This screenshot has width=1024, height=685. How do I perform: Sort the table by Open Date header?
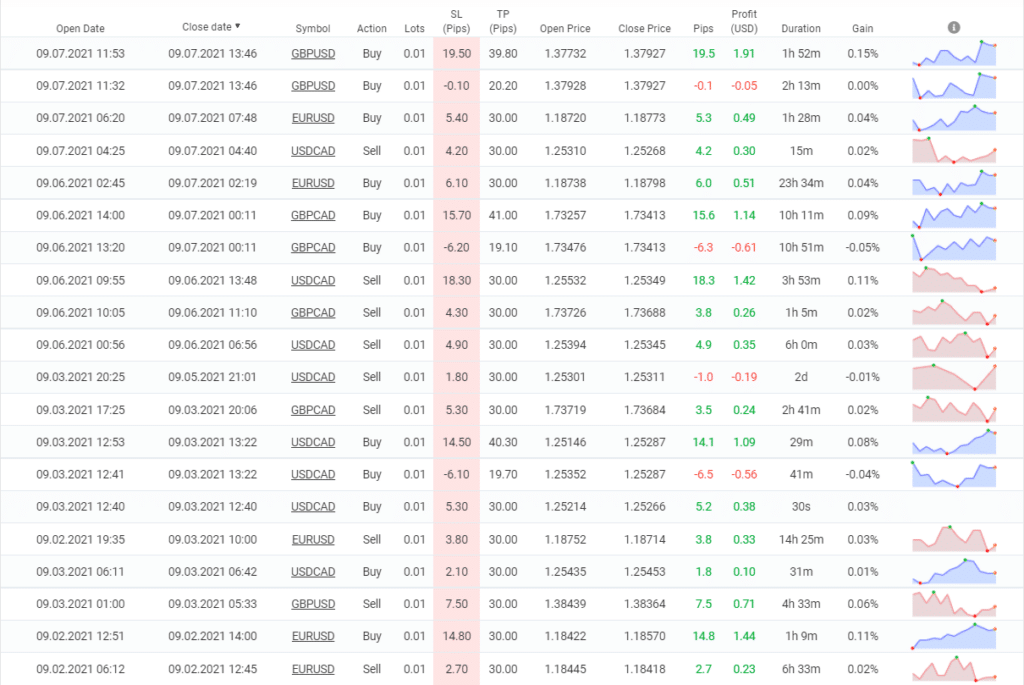[x=80, y=29]
